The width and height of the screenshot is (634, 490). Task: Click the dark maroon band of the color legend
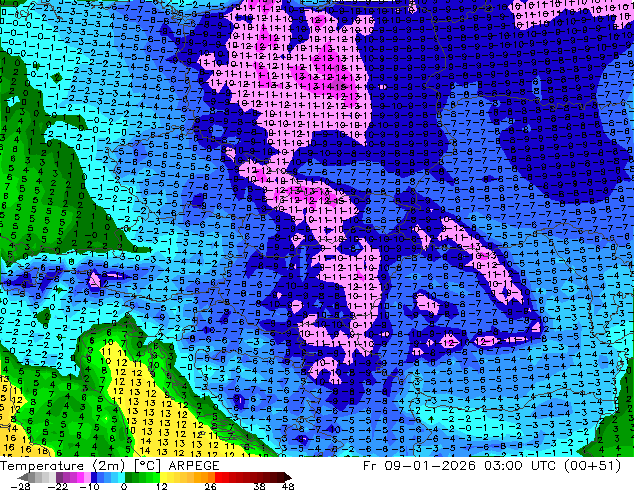tap(277, 477)
